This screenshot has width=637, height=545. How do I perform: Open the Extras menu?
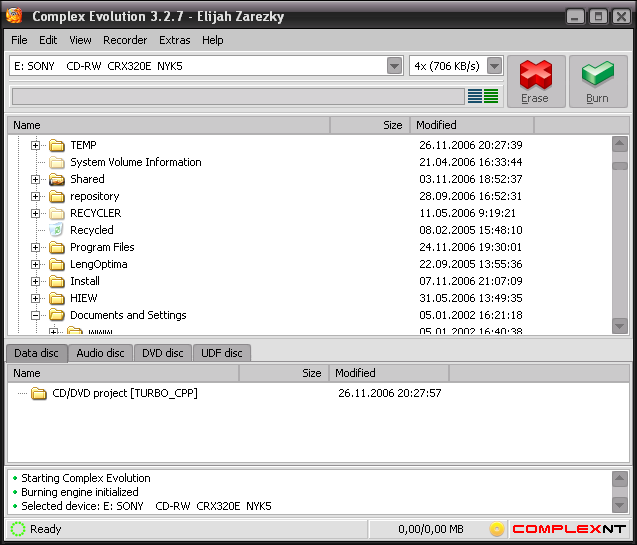click(x=174, y=40)
